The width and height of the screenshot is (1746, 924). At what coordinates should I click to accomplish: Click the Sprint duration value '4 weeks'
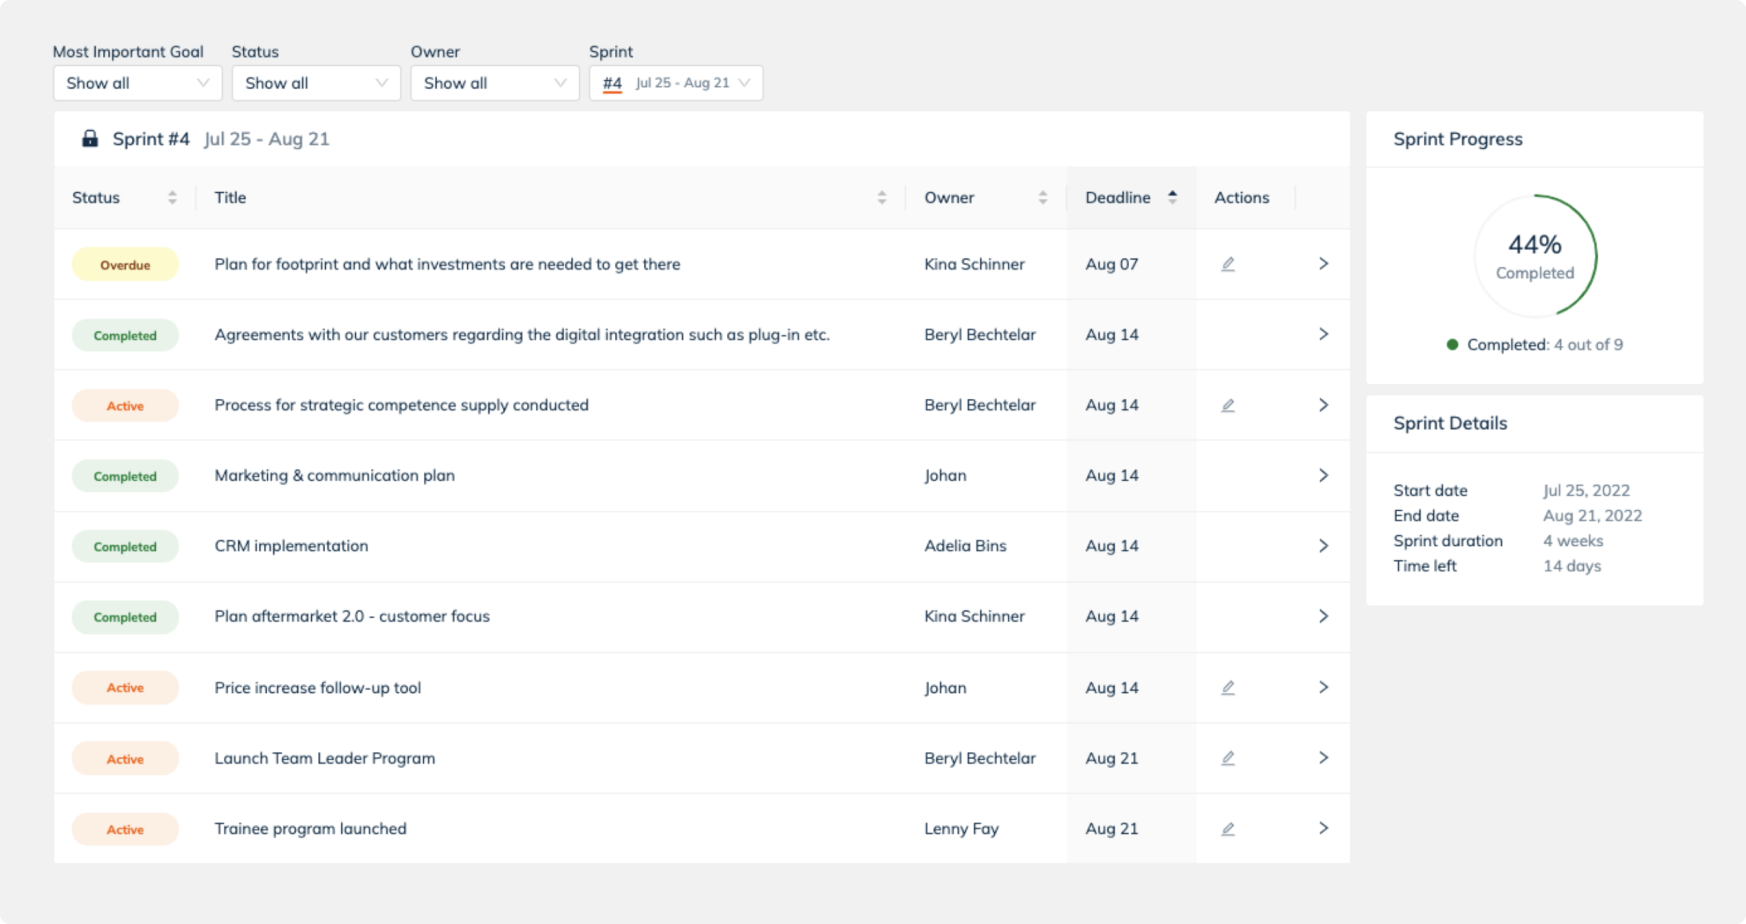tap(1573, 540)
